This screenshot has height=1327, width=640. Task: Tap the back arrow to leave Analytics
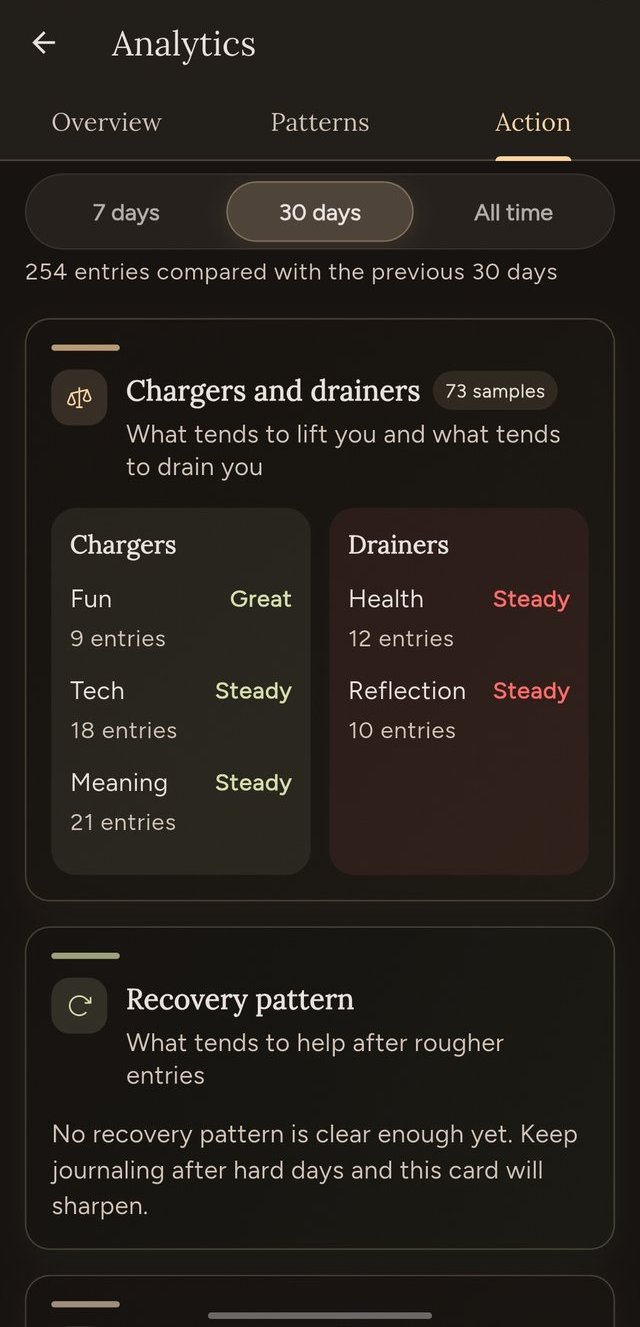click(42, 42)
